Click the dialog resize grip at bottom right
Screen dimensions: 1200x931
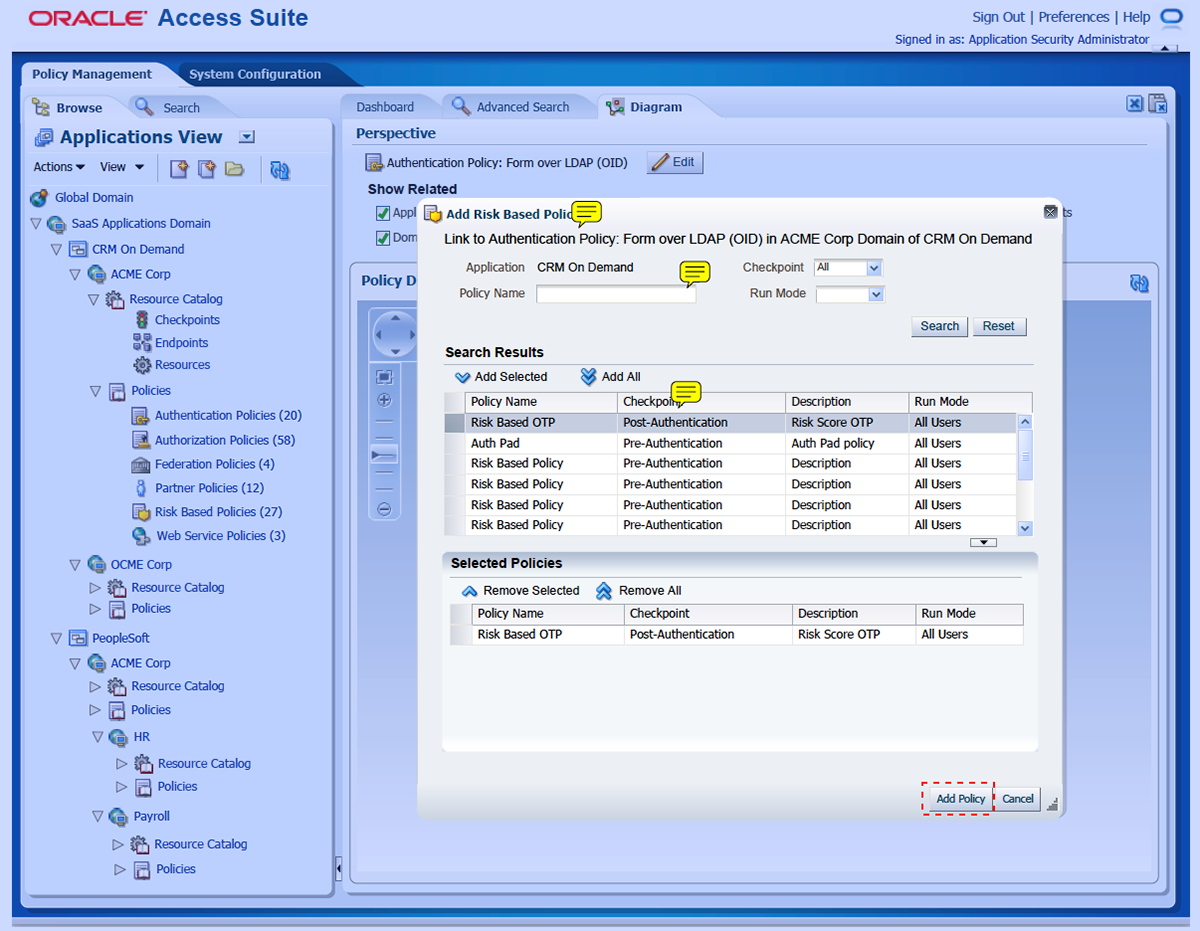[x=1052, y=804]
